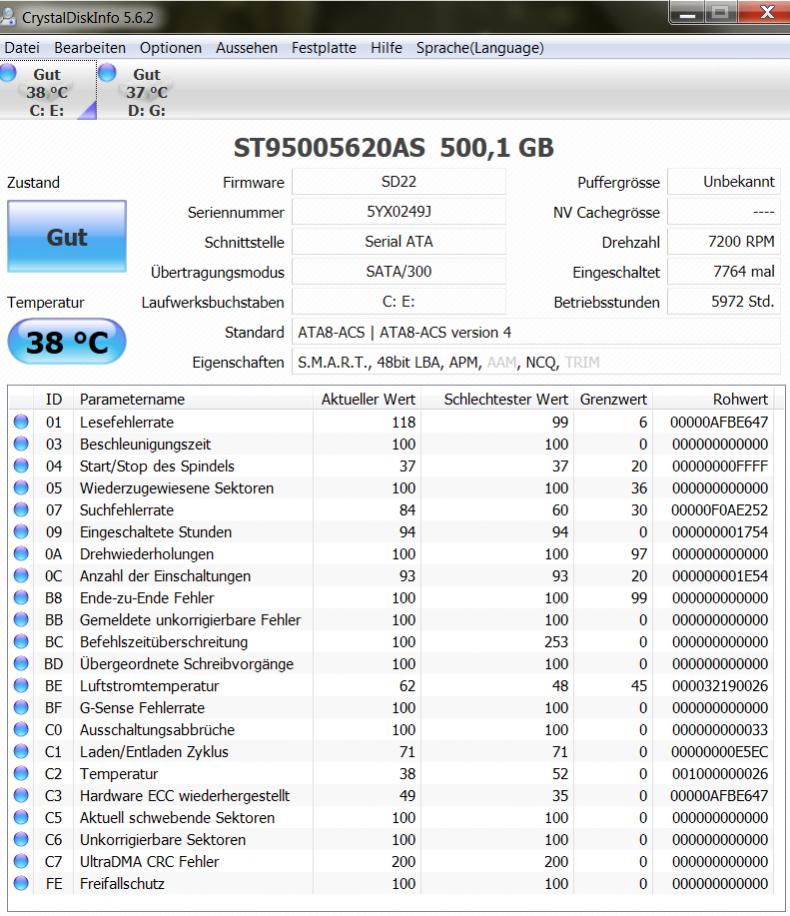Click status orb of UltraDMA CRC Fehler
This screenshot has height=916, width=790.
(x=21, y=861)
